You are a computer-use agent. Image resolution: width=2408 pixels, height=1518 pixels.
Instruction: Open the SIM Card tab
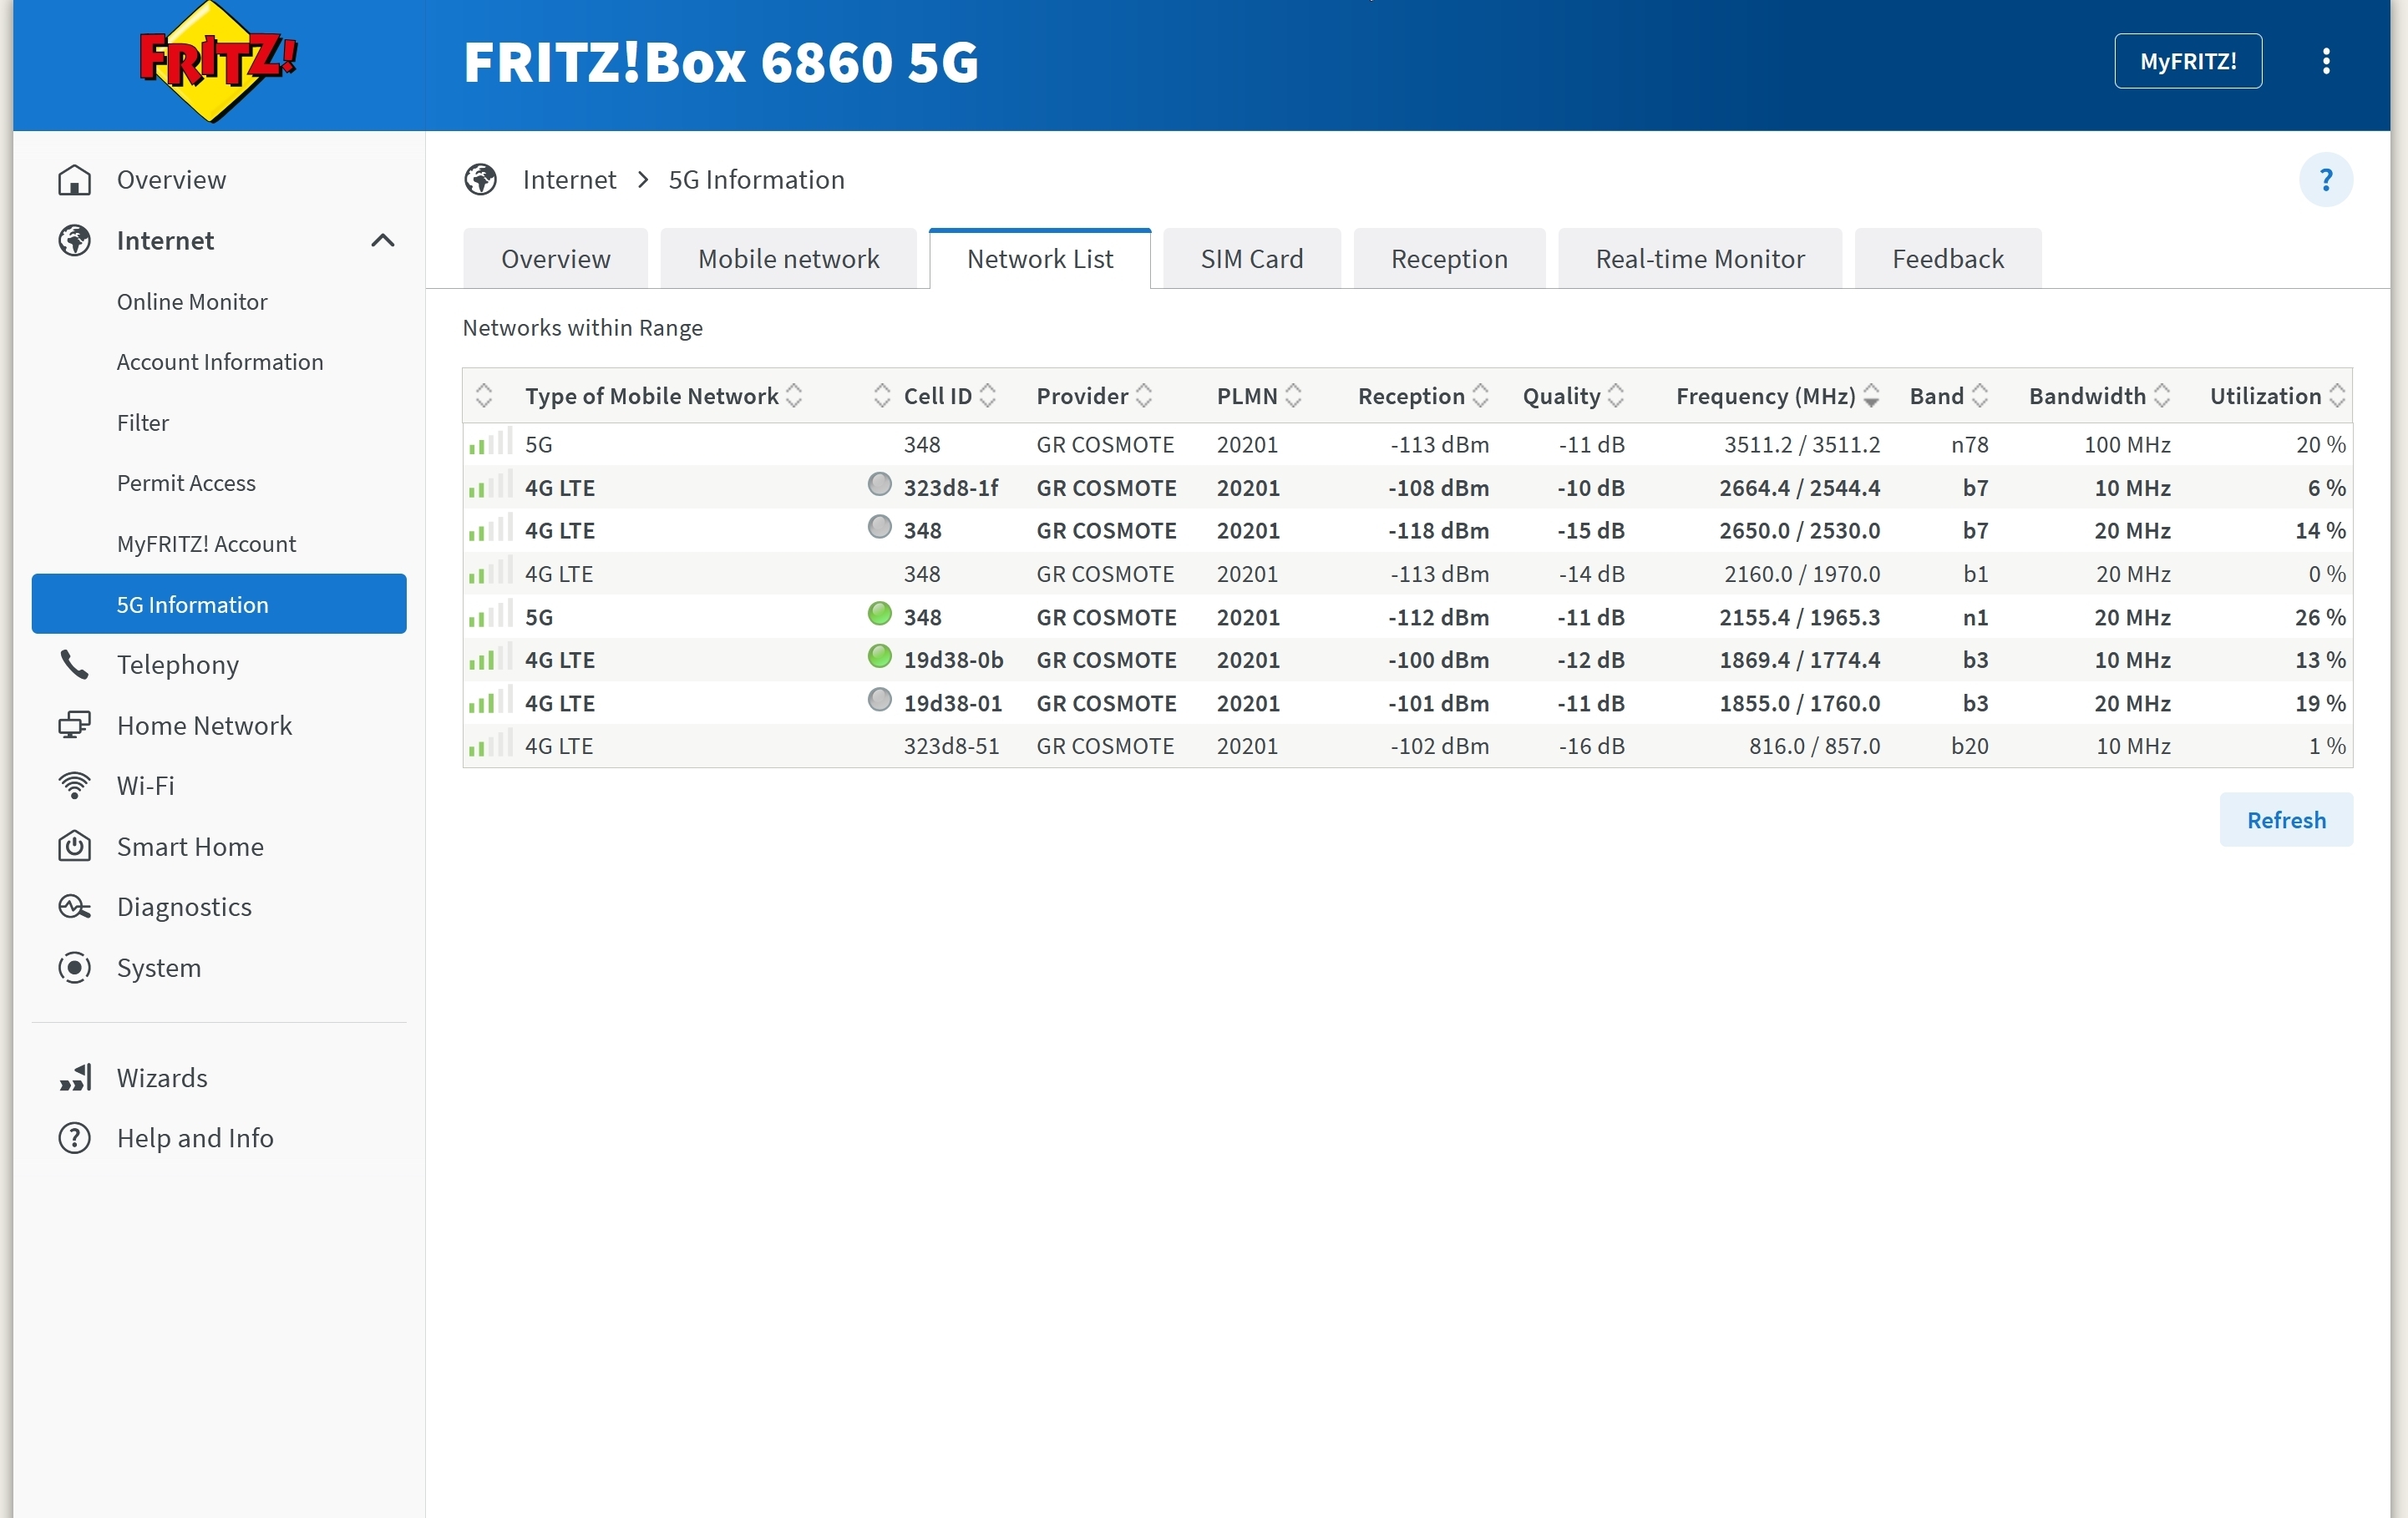point(1251,259)
